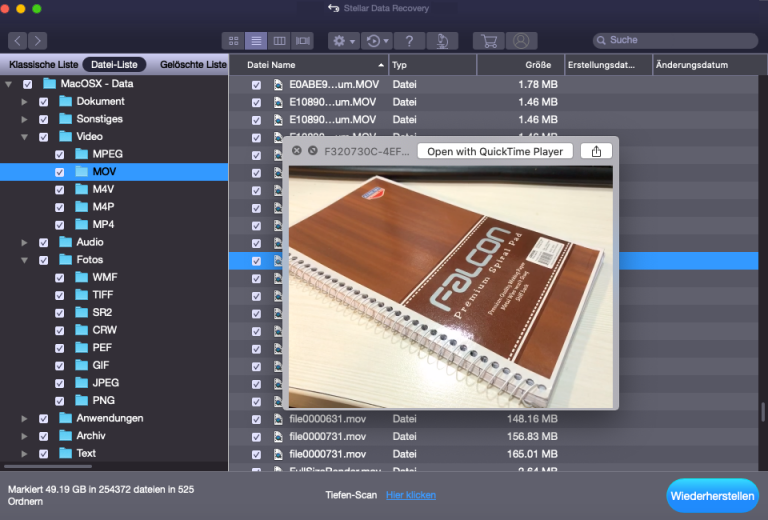Open the shopping cart purchase icon

(x=489, y=41)
